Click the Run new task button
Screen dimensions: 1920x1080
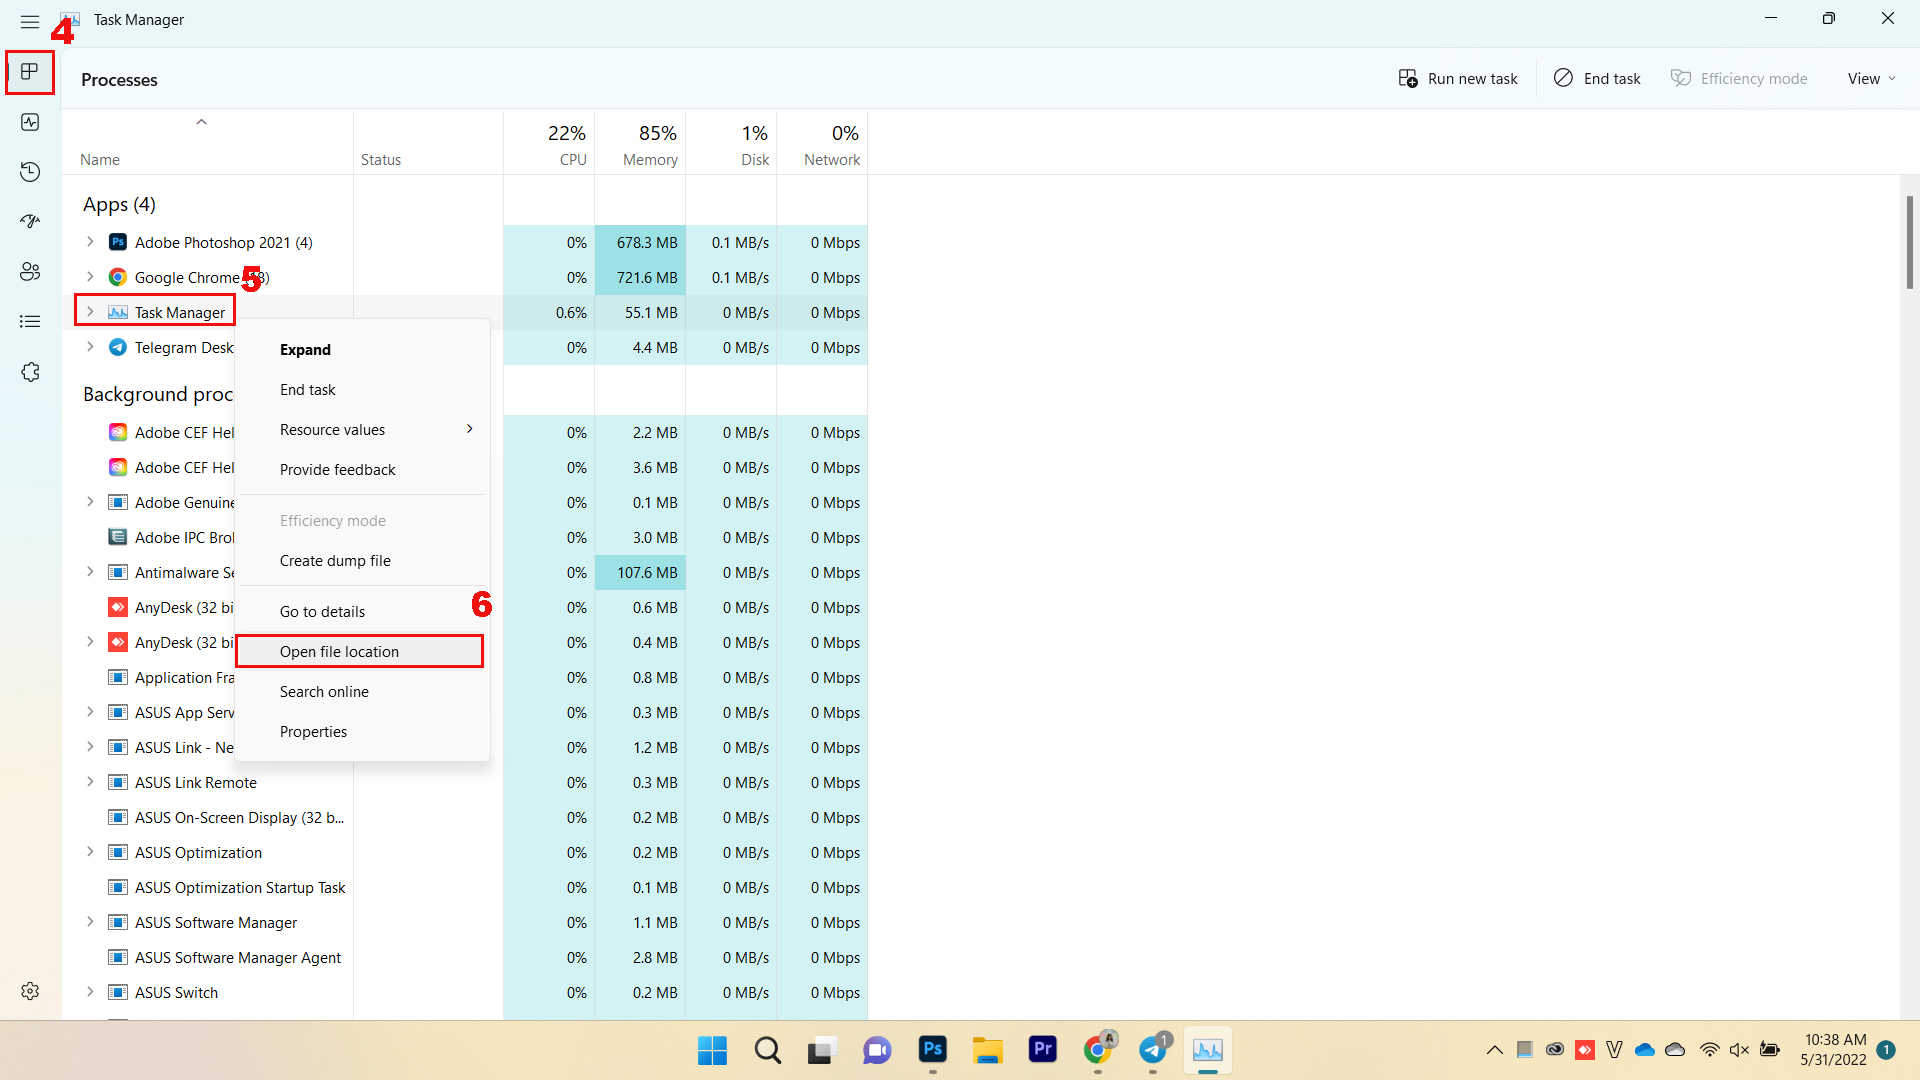[x=1458, y=79]
